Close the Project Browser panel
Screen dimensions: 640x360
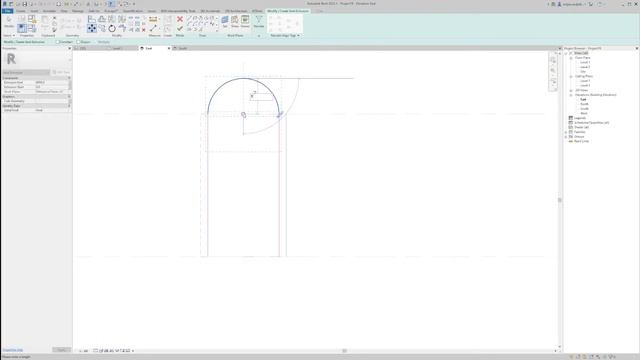coord(636,48)
